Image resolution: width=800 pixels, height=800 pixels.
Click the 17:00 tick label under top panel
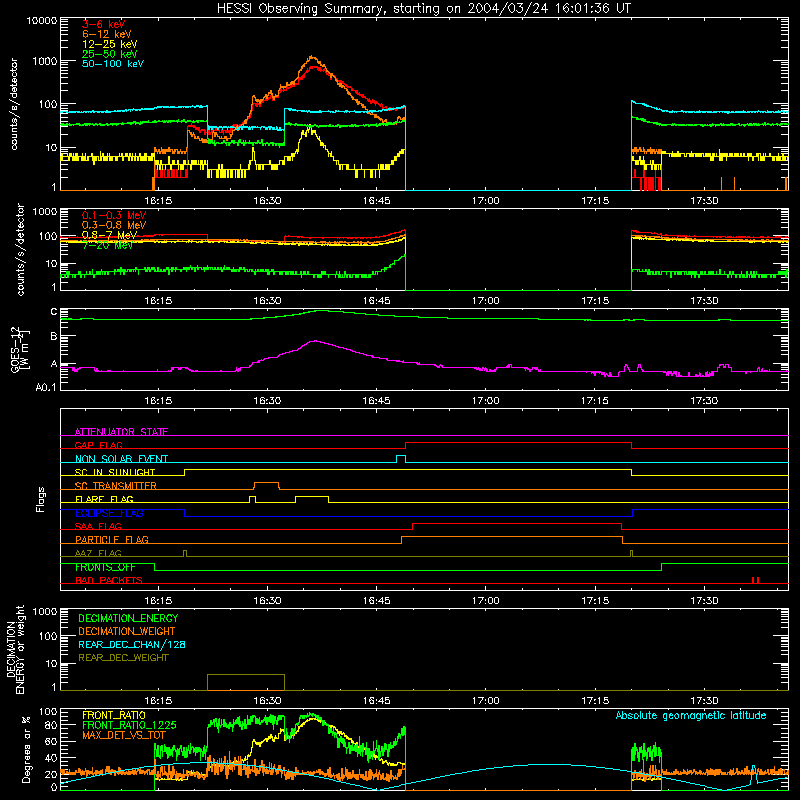(x=485, y=201)
